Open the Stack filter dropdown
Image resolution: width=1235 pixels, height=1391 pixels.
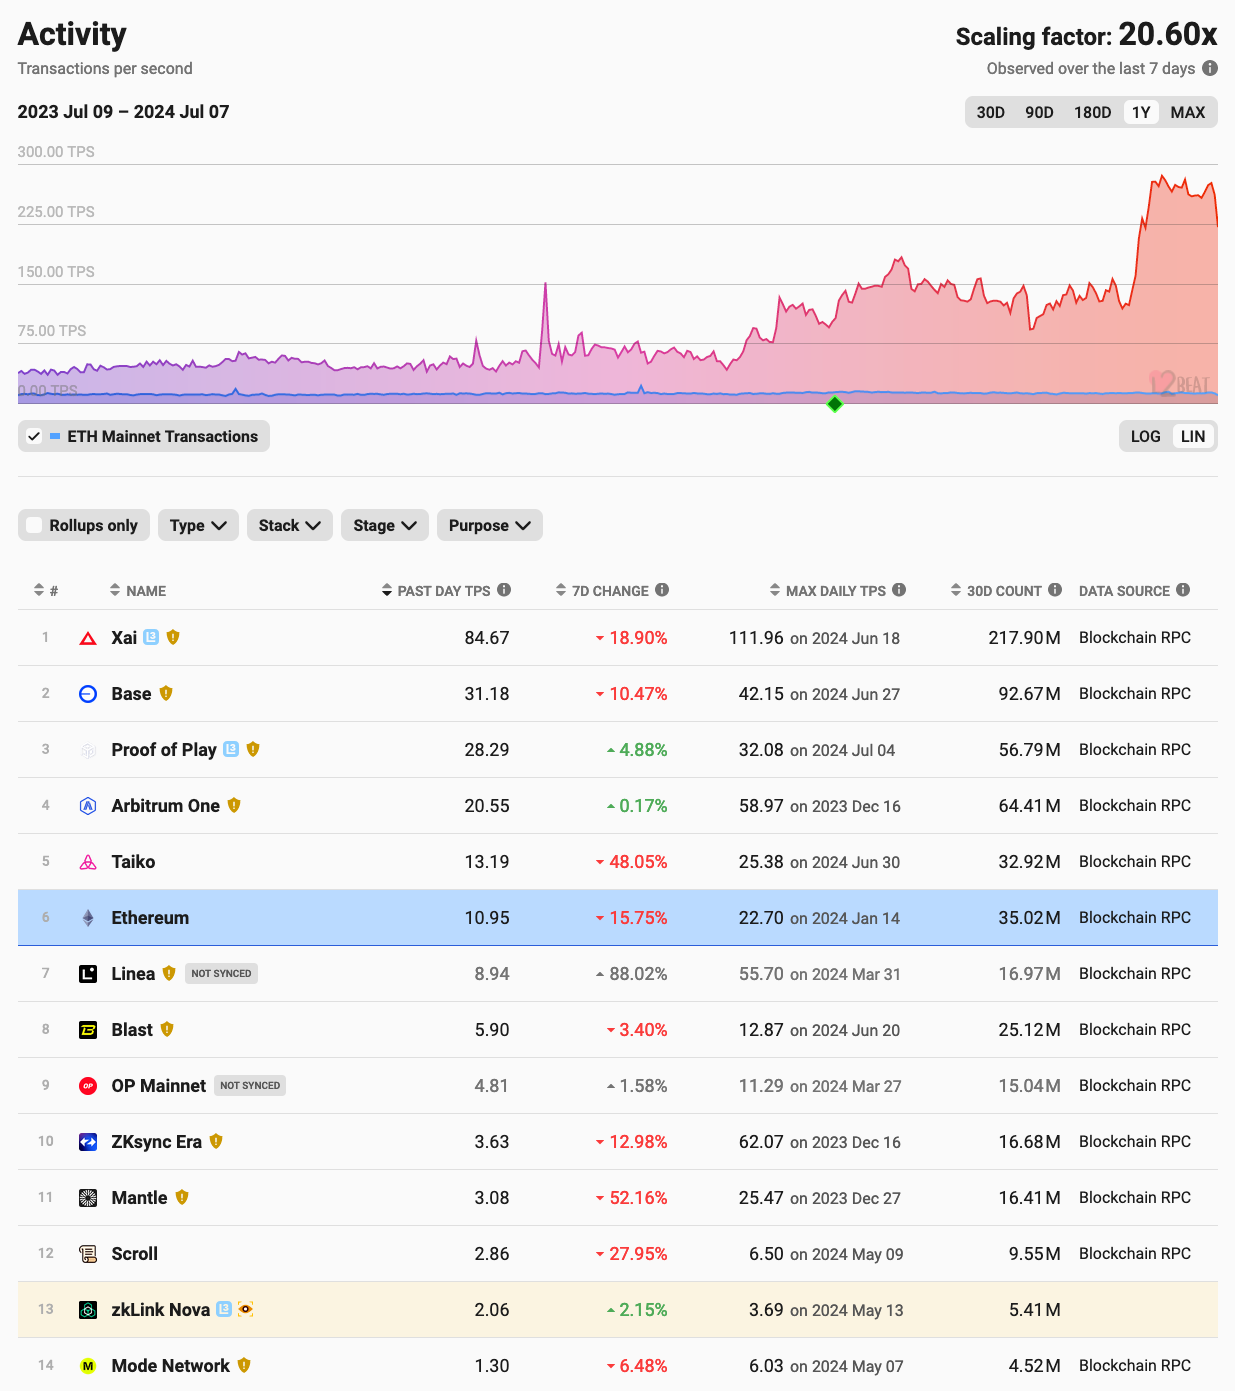pyautogui.click(x=289, y=525)
